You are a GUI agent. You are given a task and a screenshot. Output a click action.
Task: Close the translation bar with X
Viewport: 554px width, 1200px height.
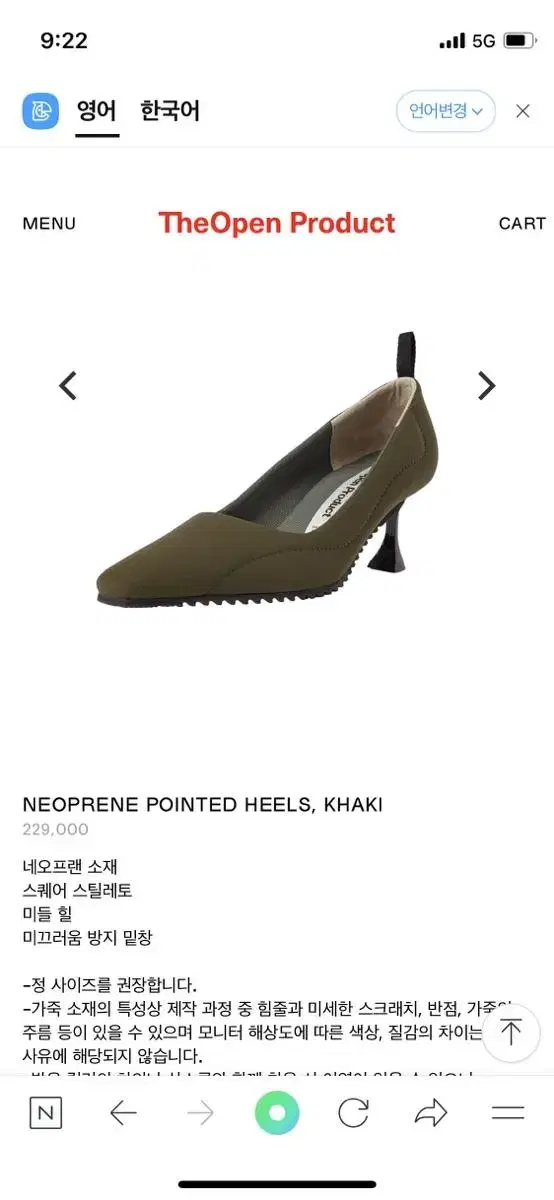click(x=523, y=111)
